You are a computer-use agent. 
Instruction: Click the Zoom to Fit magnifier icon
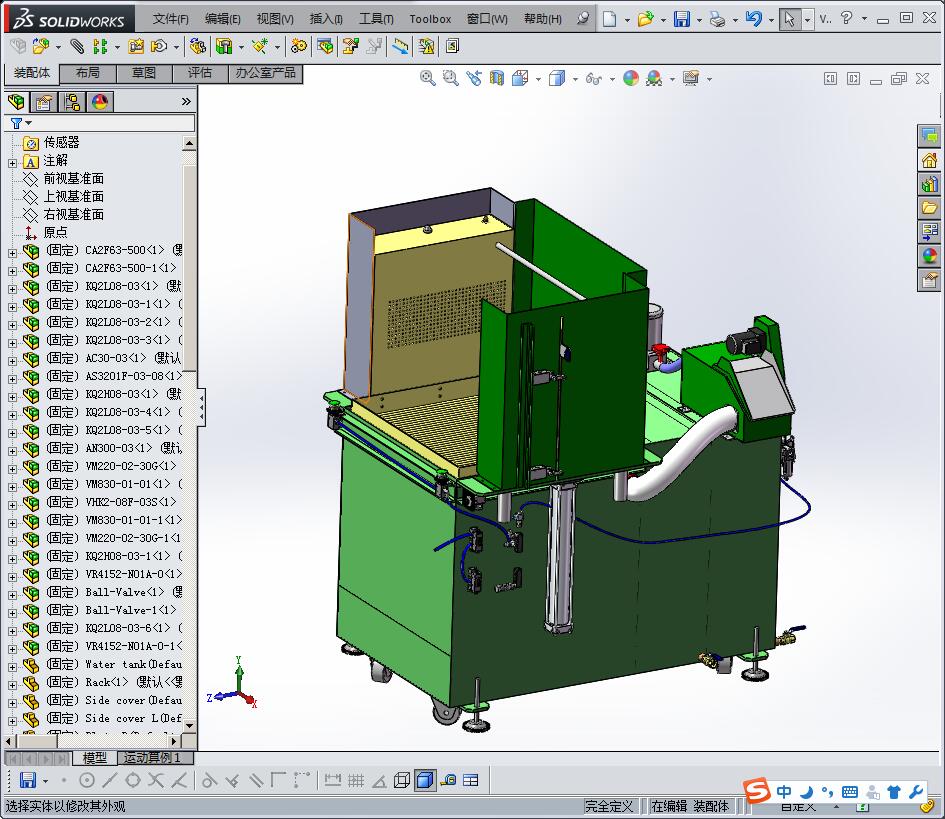pos(428,78)
